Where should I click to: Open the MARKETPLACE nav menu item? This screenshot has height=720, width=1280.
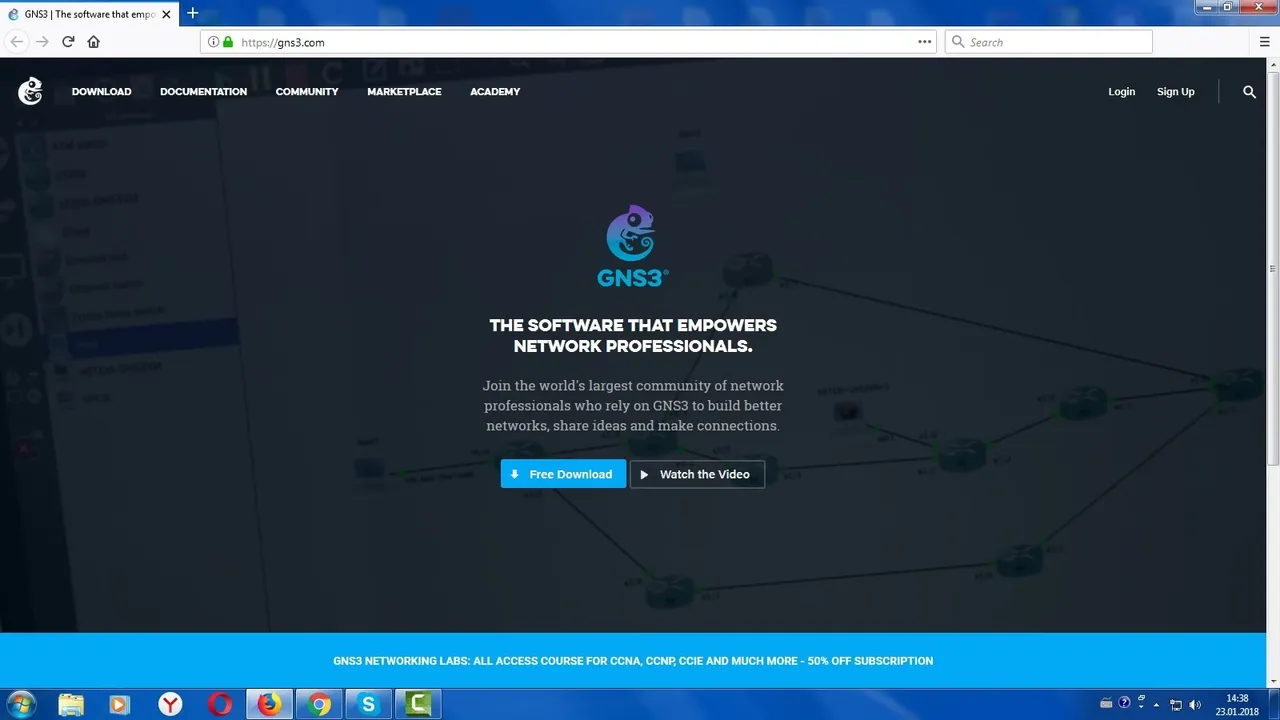coord(404,92)
